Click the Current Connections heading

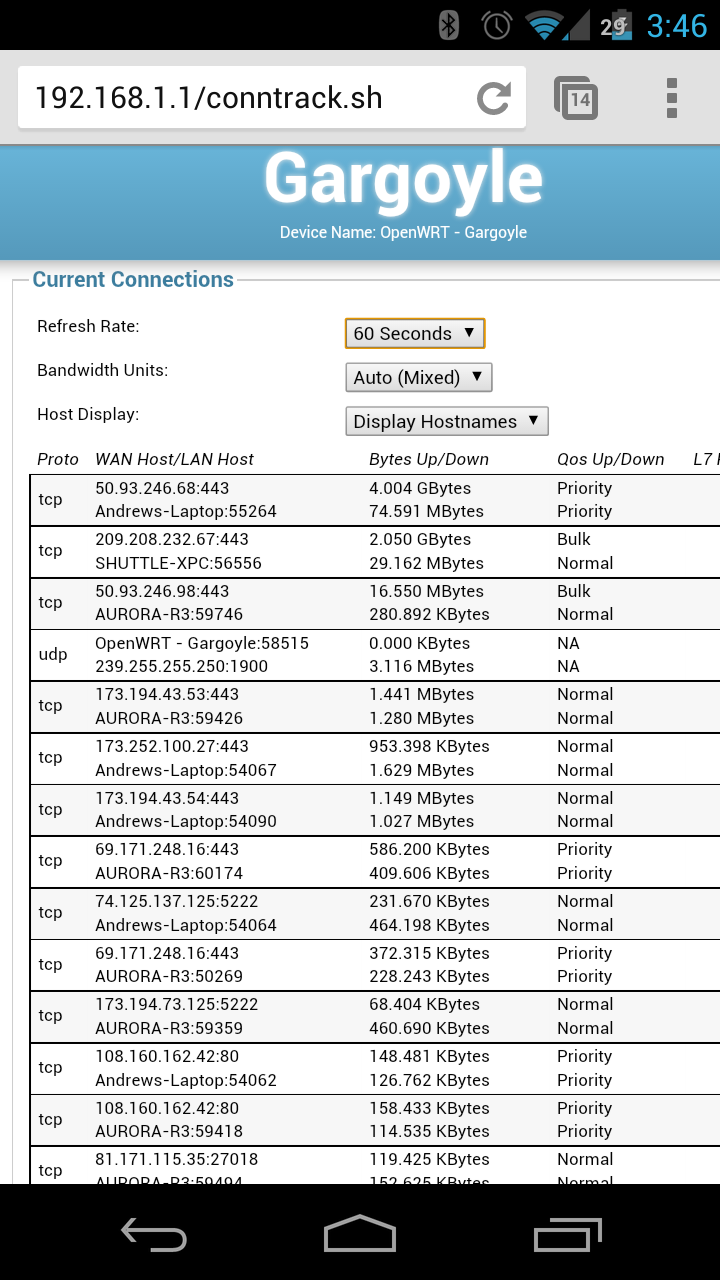click(x=133, y=280)
